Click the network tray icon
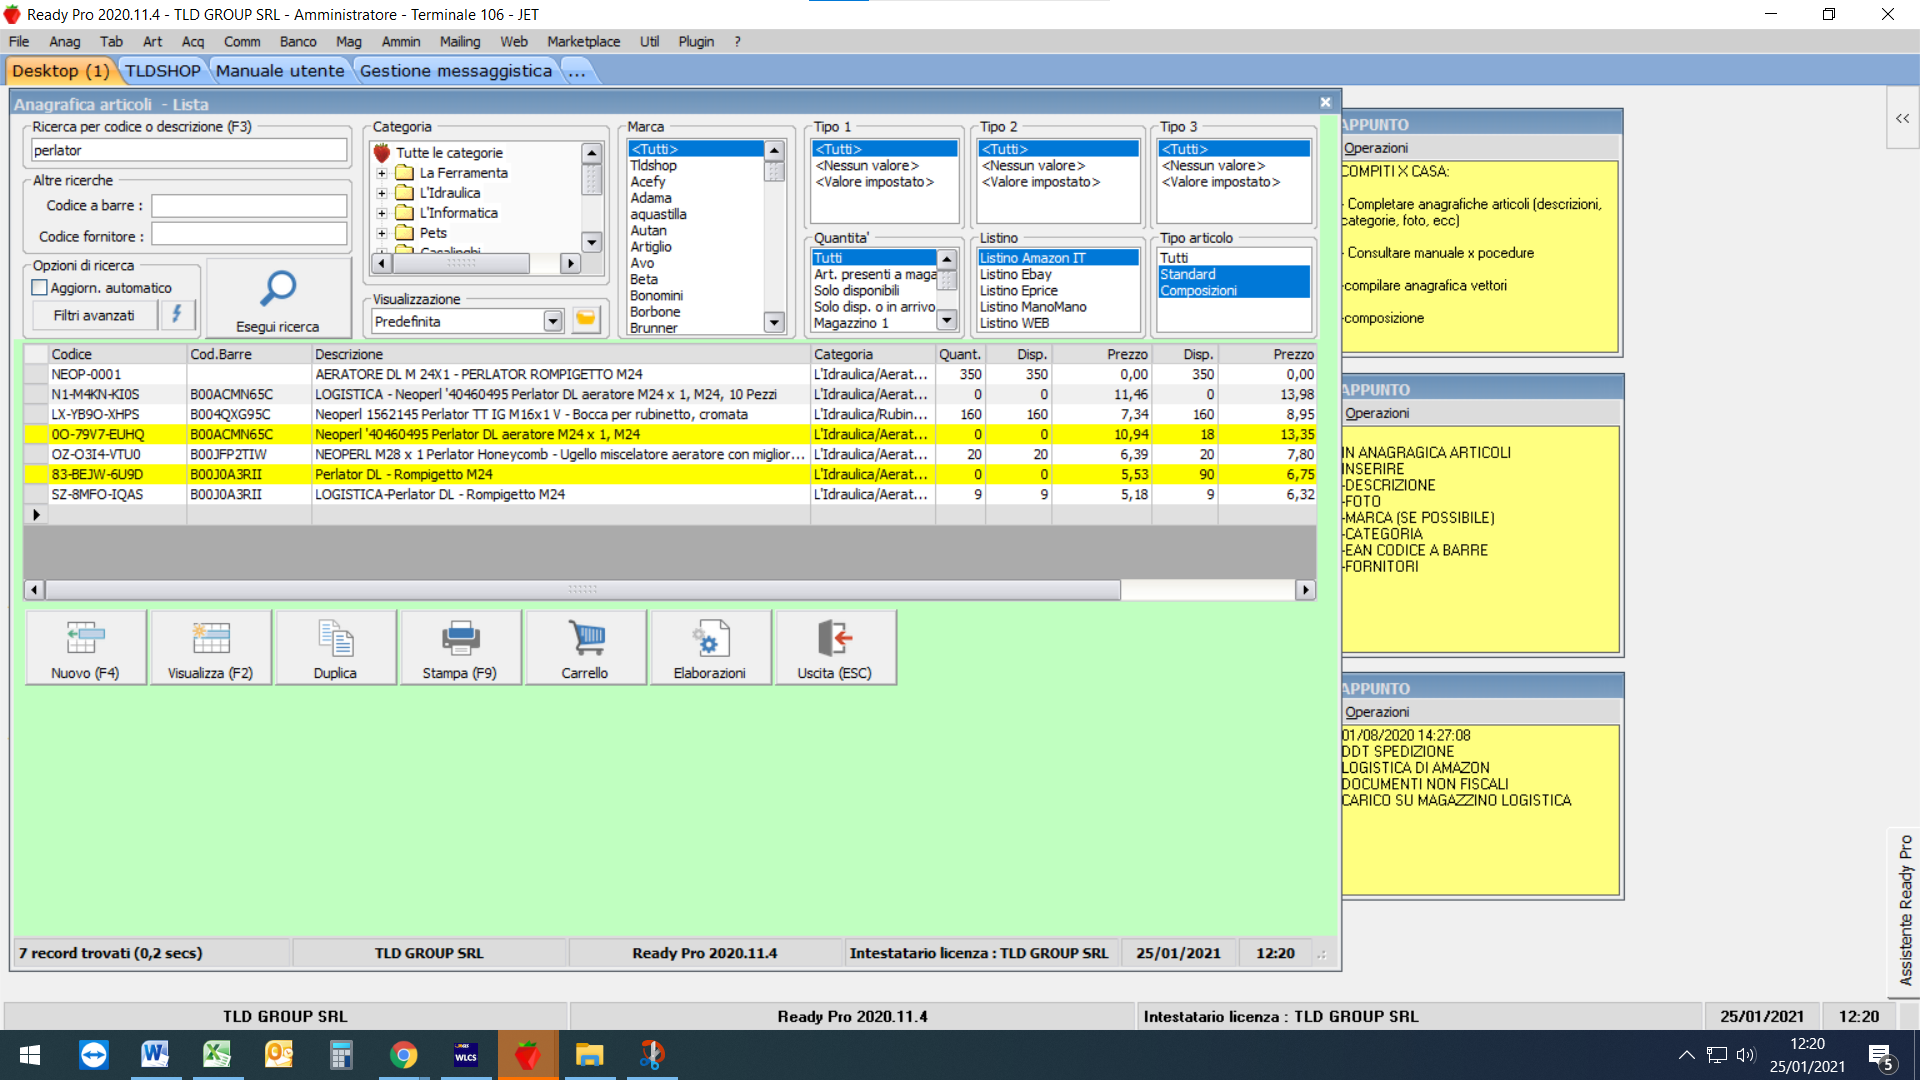1920x1080 pixels. pyautogui.click(x=1717, y=1054)
